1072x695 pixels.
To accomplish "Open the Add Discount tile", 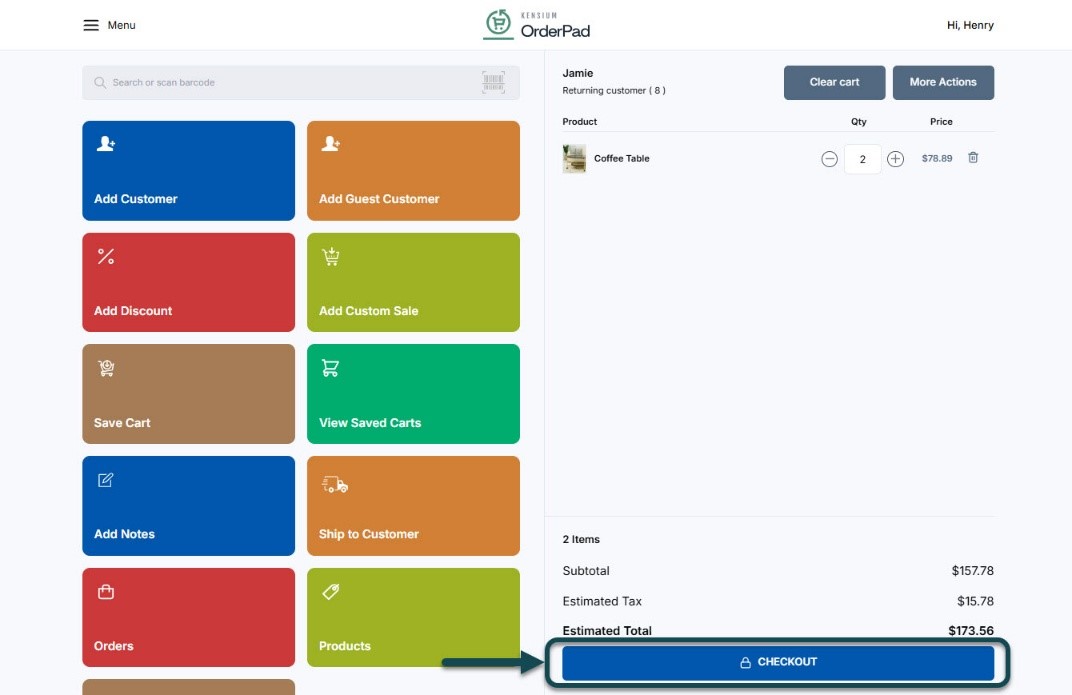I will (x=189, y=282).
